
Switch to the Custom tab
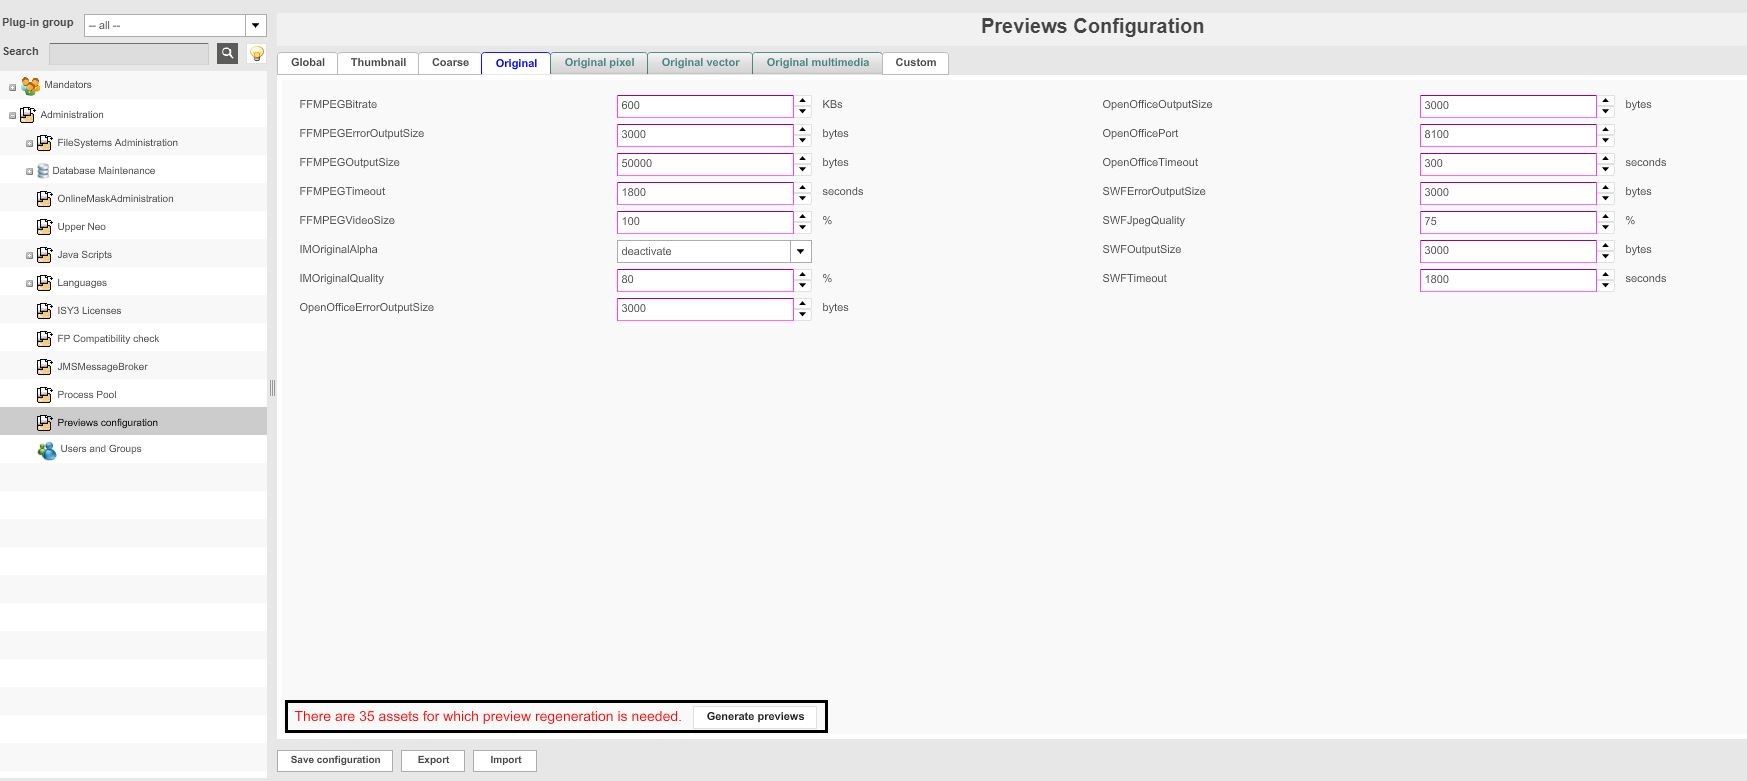(916, 63)
